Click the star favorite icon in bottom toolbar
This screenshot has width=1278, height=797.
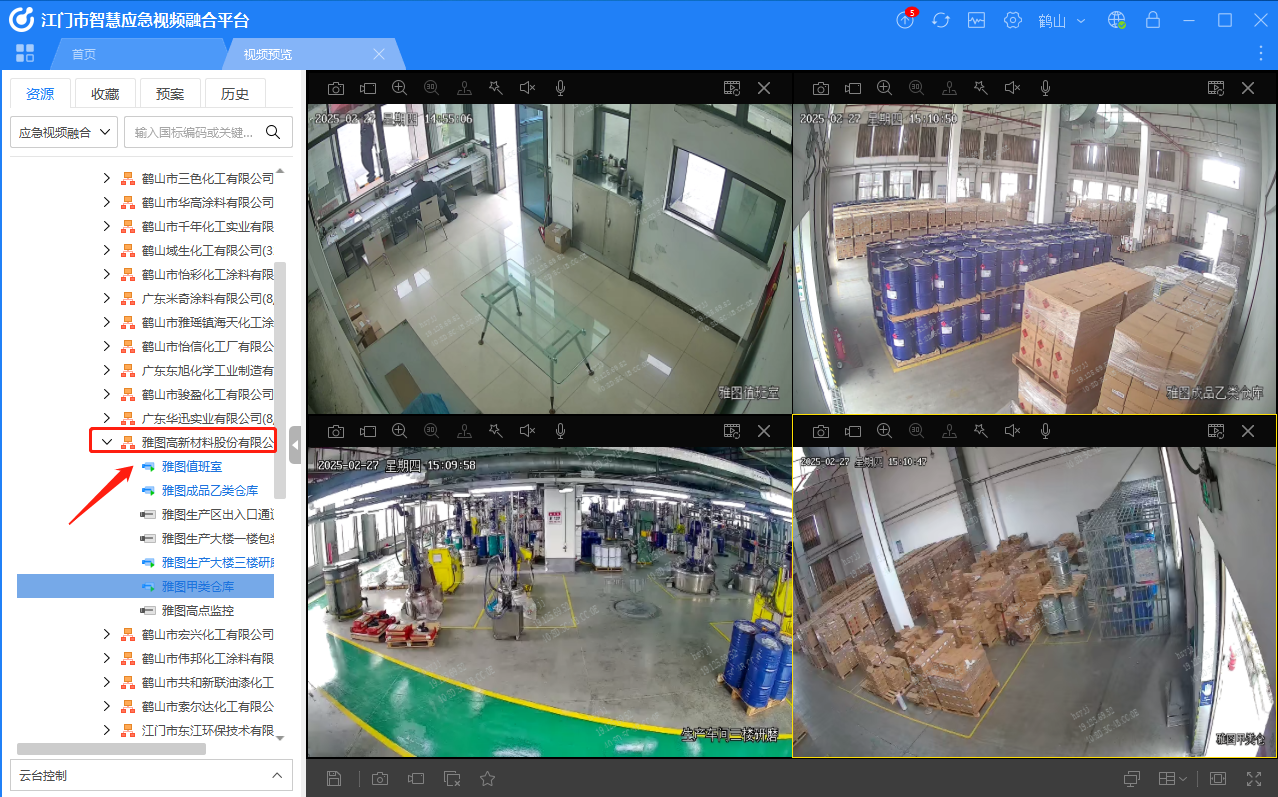[x=487, y=778]
